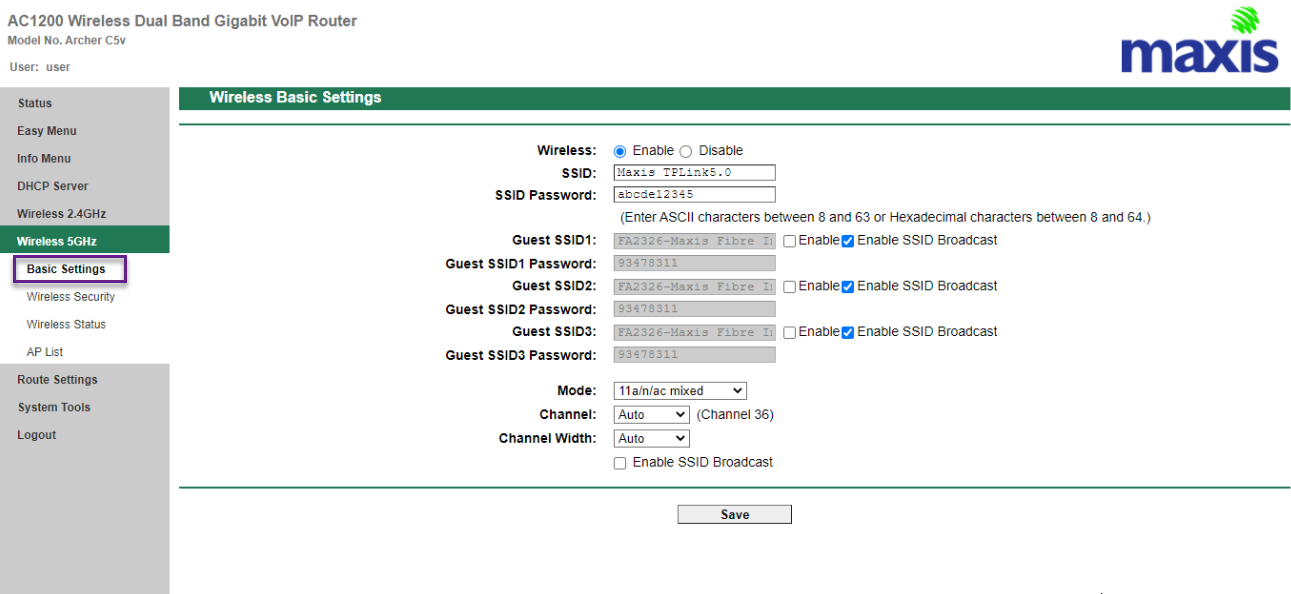The width and height of the screenshot is (1291, 594).
Task: Open the Status menu
Action: click(x=35, y=103)
